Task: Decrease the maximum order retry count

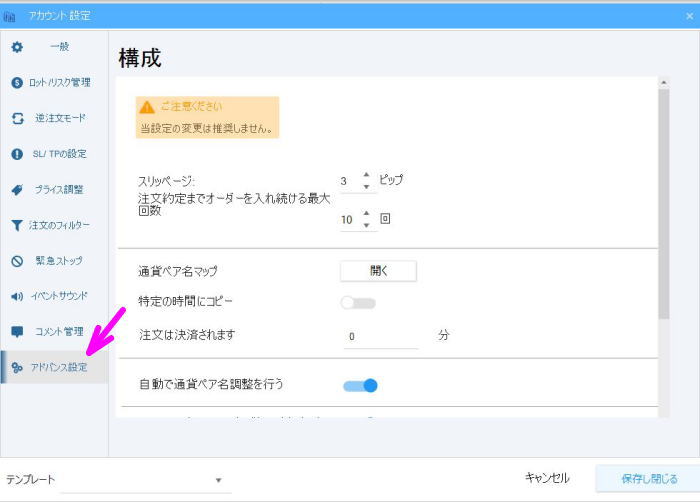Action: 366,224
